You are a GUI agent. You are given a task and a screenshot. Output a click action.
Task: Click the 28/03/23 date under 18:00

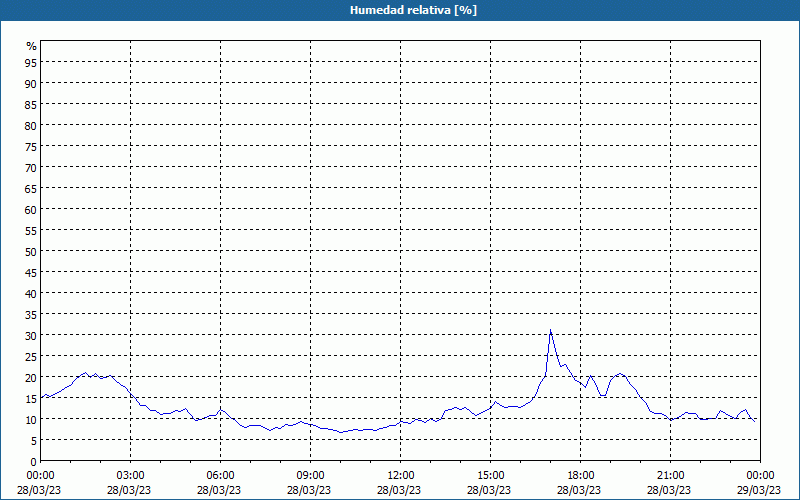point(579,490)
